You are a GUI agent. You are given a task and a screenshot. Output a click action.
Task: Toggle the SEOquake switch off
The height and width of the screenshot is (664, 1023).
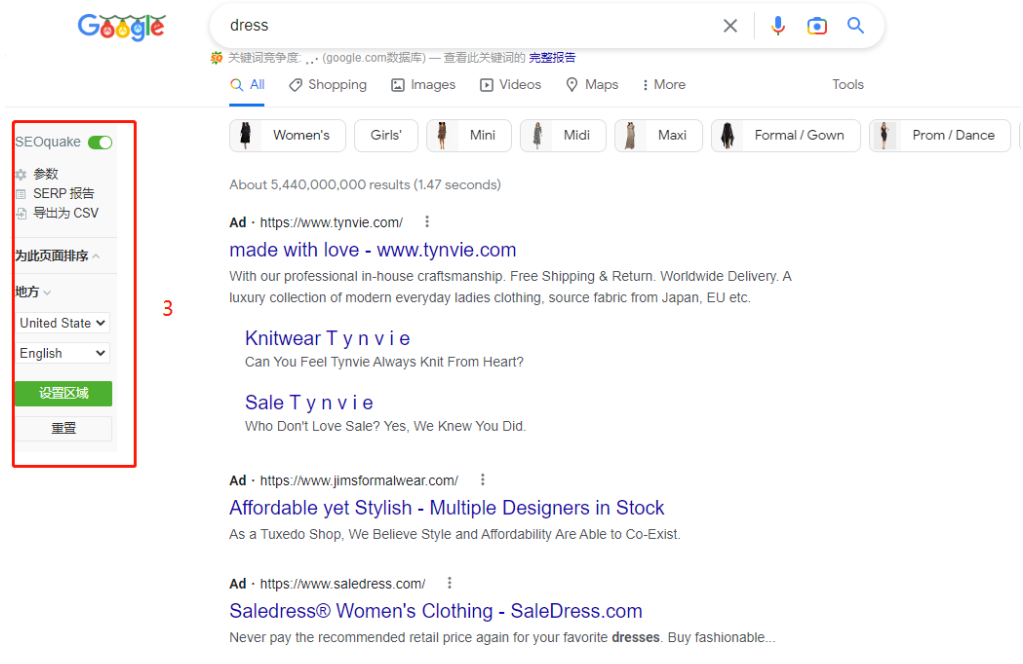100,142
